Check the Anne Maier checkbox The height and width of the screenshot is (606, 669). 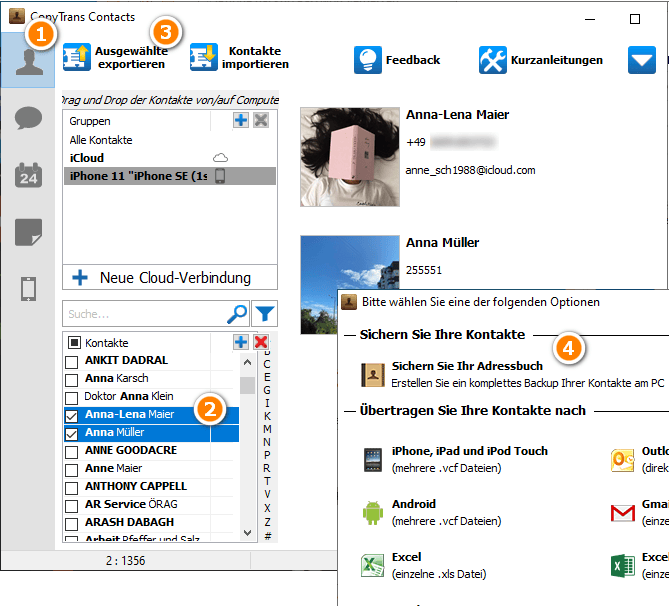pos(71,470)
